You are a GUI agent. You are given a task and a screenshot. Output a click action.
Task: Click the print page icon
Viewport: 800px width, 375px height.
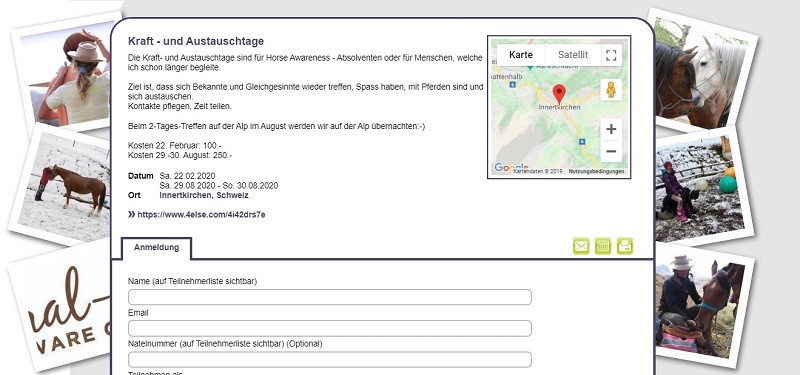point(624,246)
